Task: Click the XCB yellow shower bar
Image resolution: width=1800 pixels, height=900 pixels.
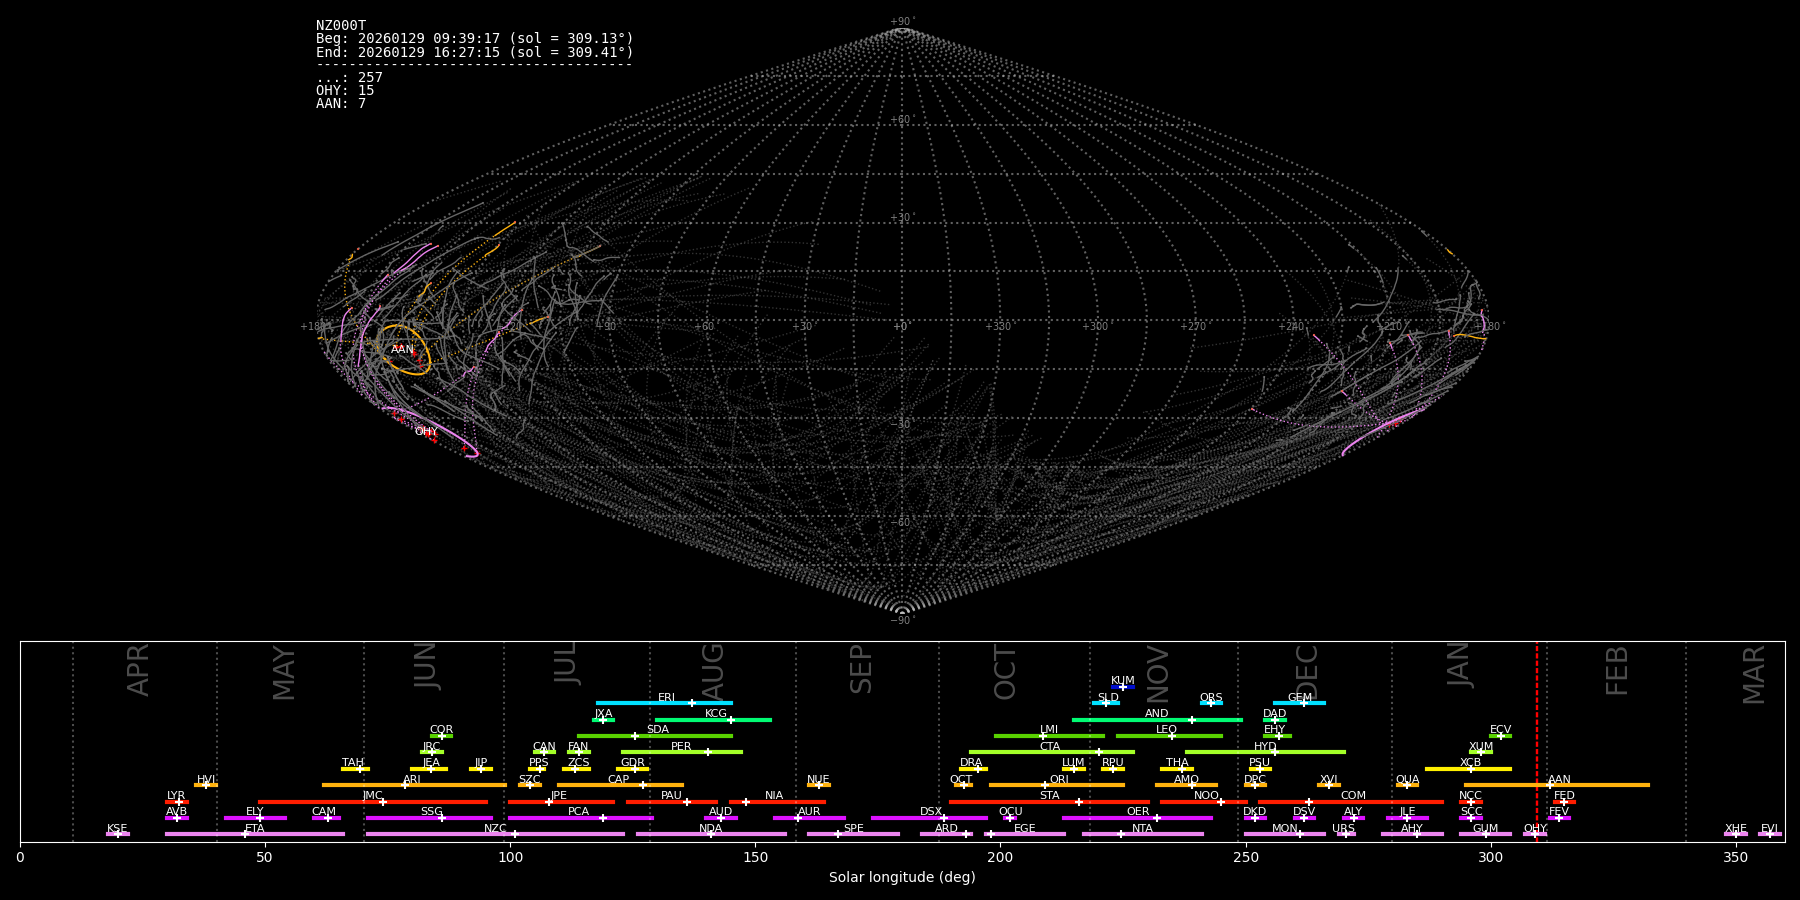Action: [1468, 769]
